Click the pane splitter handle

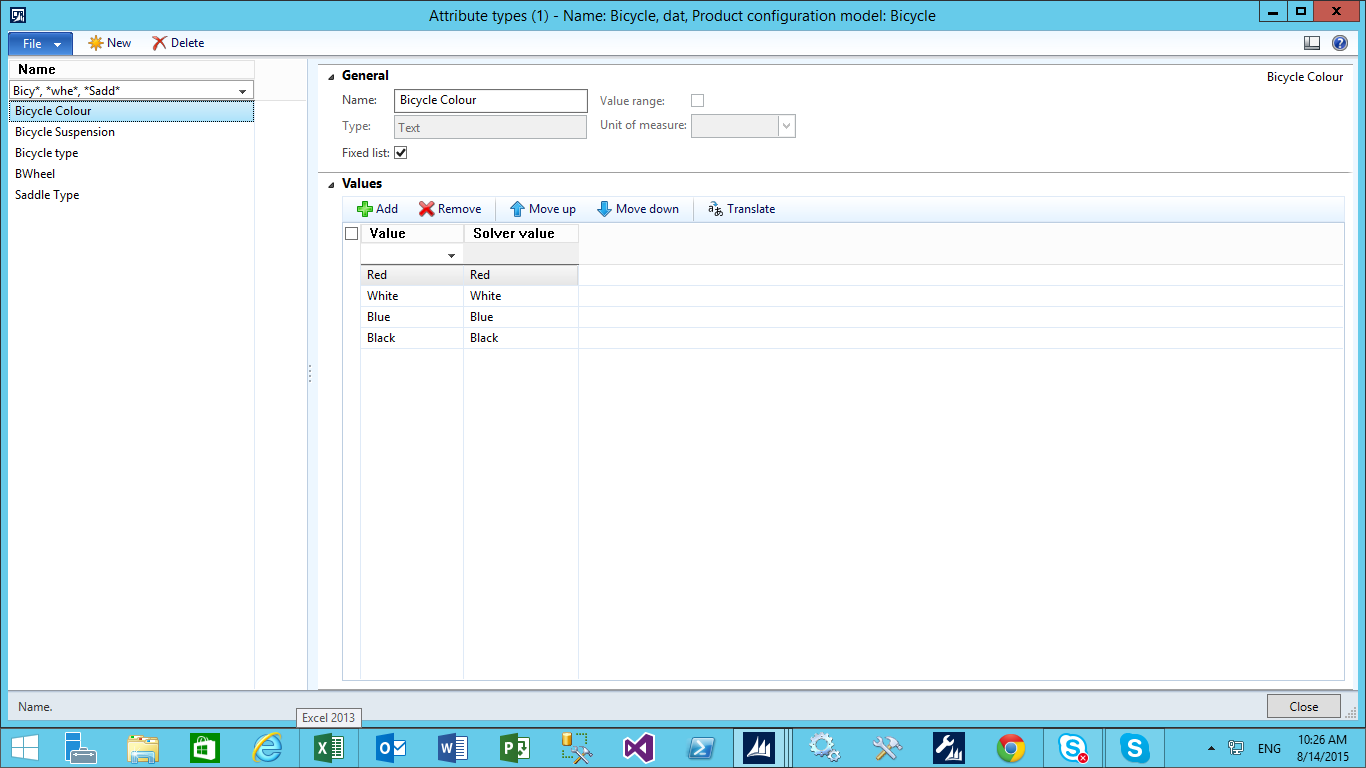(x=310, y=373)
